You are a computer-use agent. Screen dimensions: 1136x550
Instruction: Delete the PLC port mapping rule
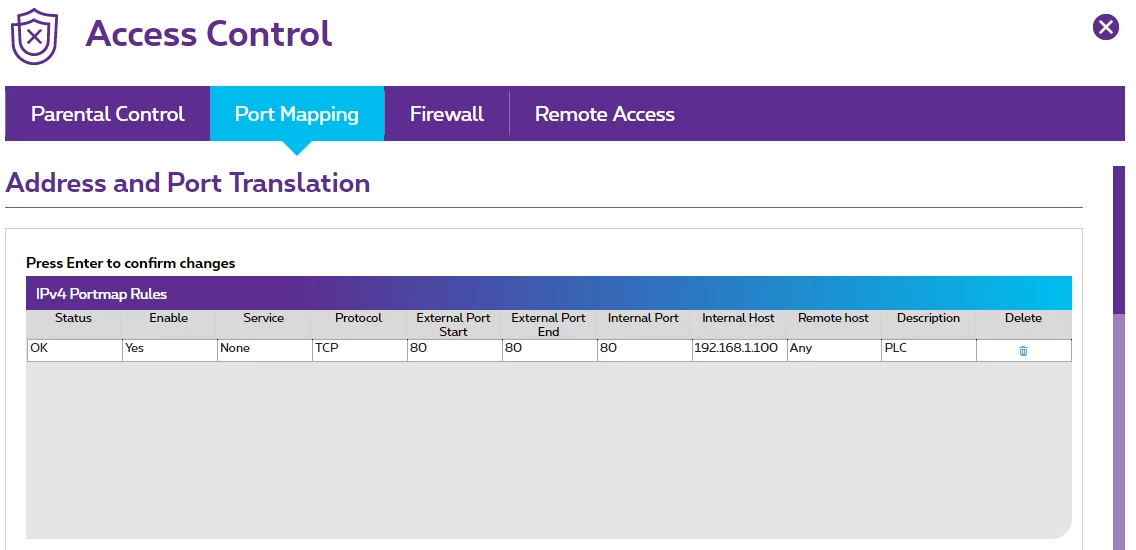(1023, 350)
